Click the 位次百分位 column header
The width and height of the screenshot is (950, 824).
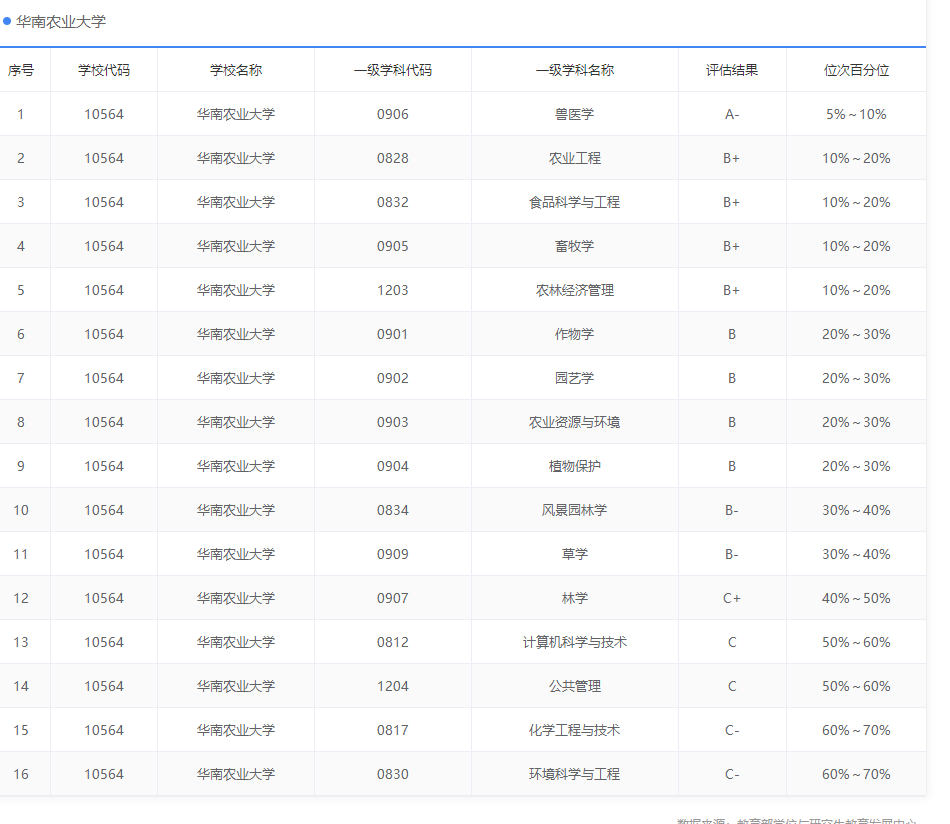point(857,70)
